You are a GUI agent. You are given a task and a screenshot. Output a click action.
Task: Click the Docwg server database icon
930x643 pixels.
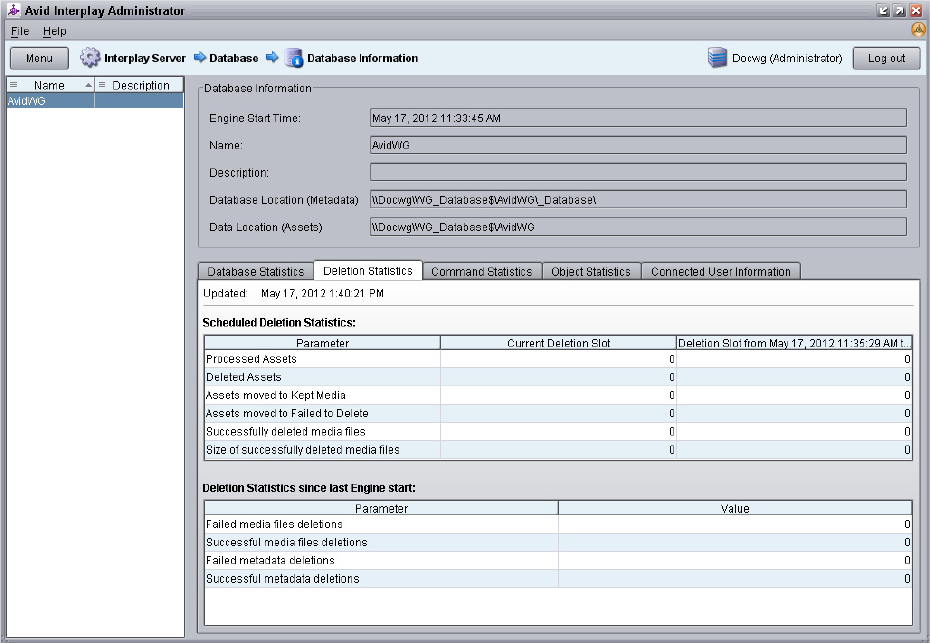click(x=717, y=58)
